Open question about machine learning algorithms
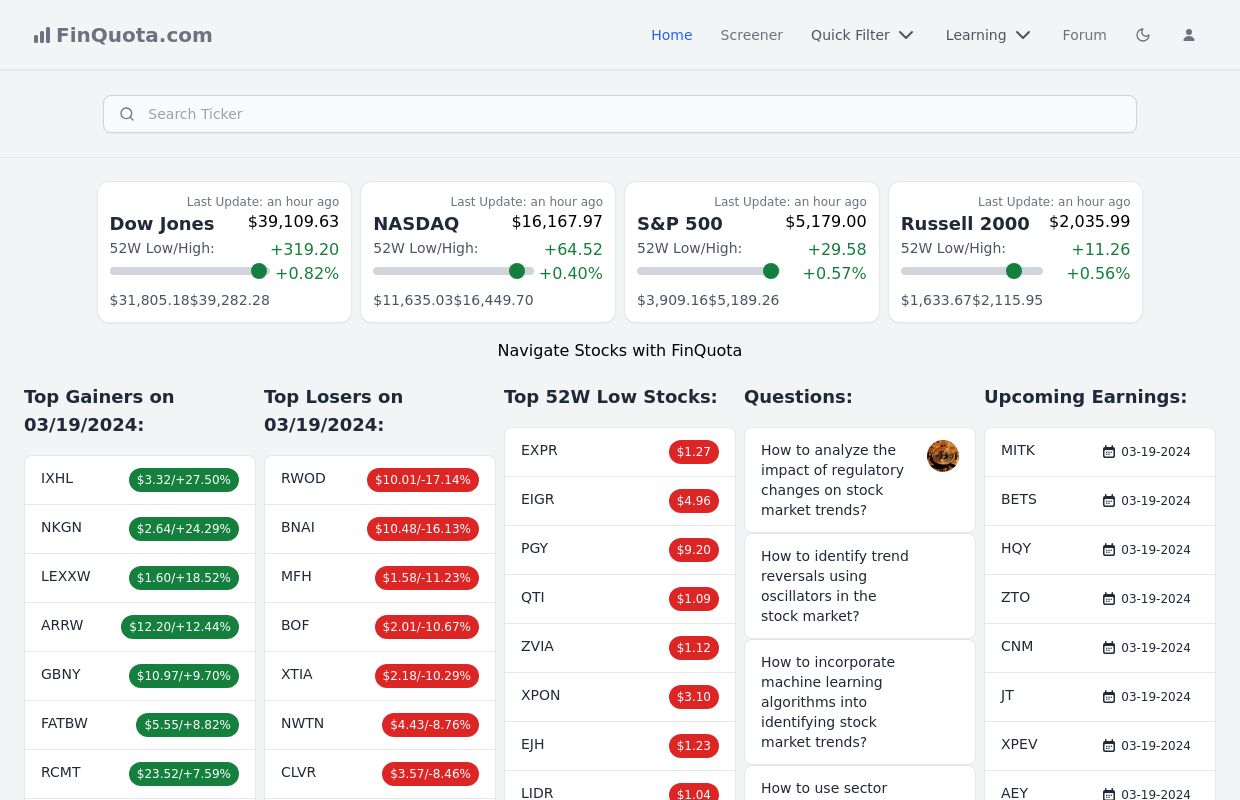The height and width of the screenshot is (800, 1240). pos(828,702)
